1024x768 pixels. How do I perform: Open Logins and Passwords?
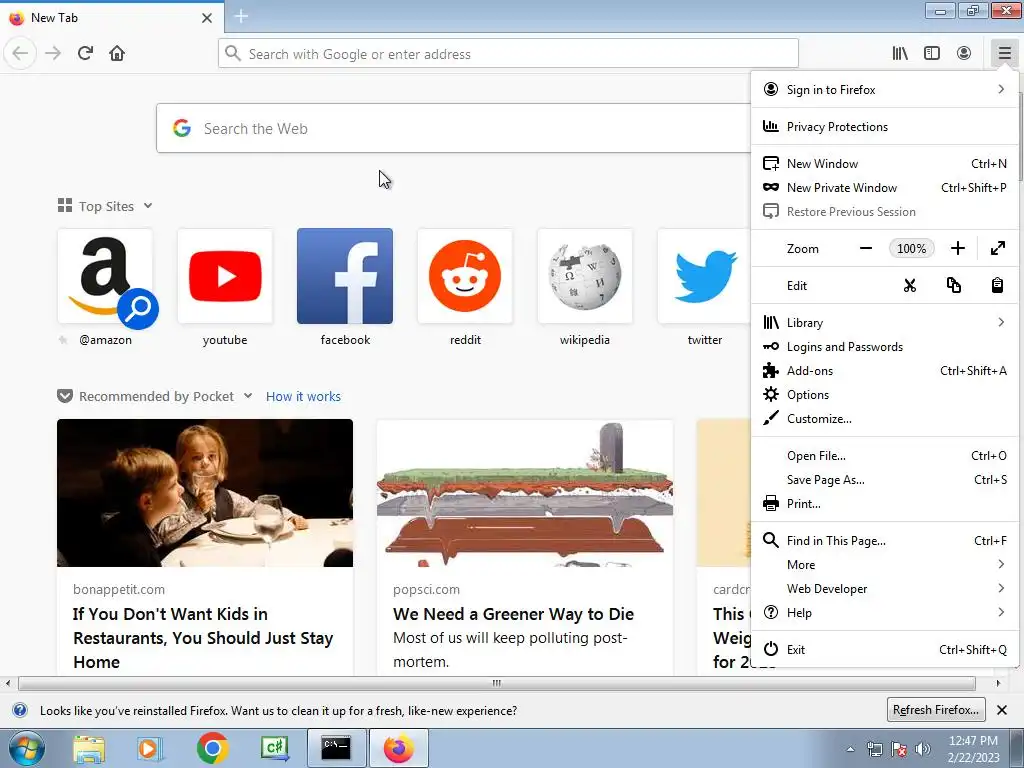(x=885, y=347)
